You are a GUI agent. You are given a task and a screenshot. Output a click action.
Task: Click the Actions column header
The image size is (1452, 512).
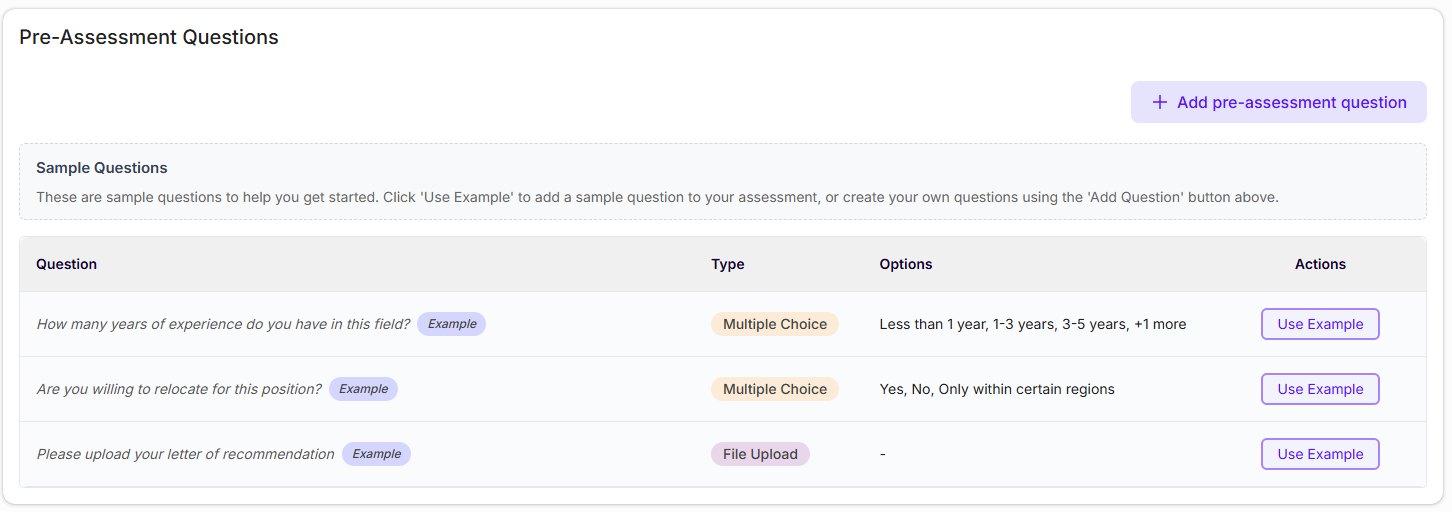click(x=1320, y=264)
